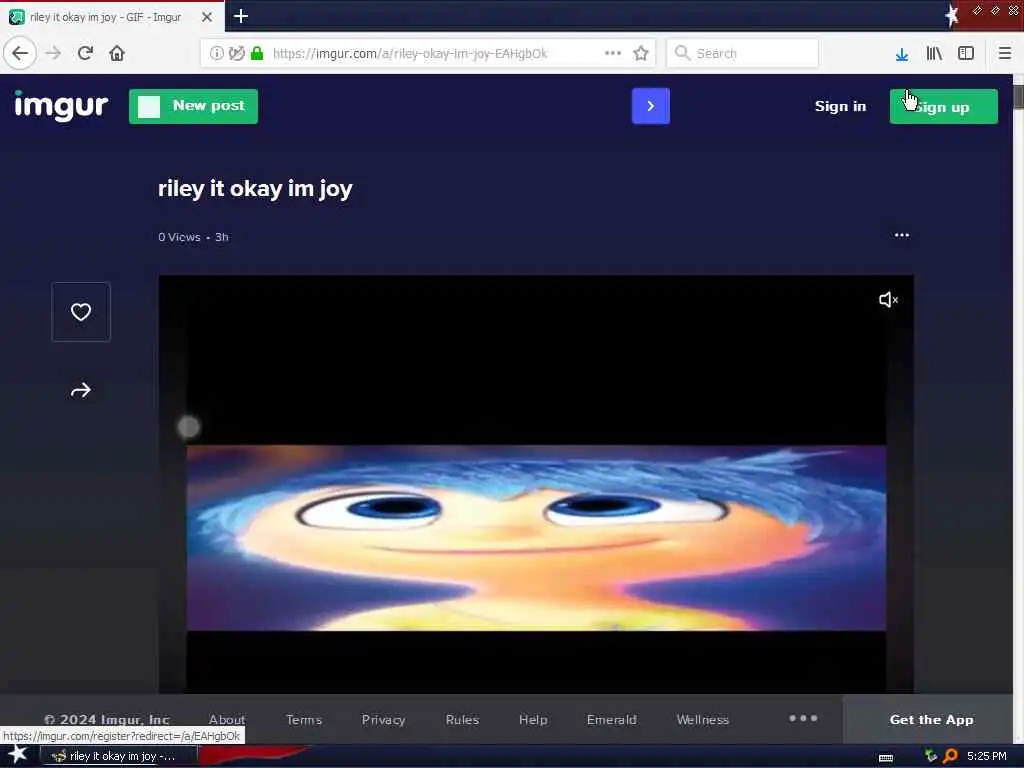The image size is (1024, 768).
Task: Create a New post on Imgur
Action: pyautogui.click(x=193, y=106)
